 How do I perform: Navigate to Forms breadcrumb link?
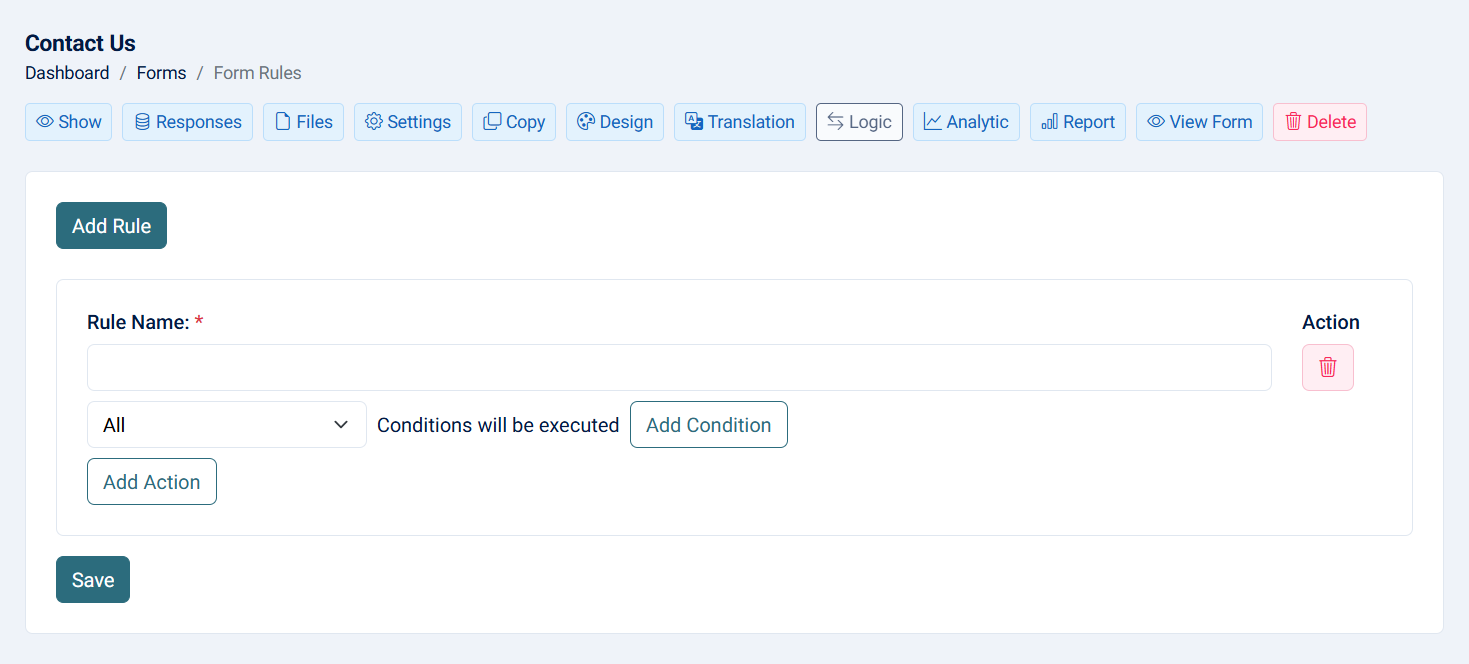pyautogui.click(x=161, y=73)
